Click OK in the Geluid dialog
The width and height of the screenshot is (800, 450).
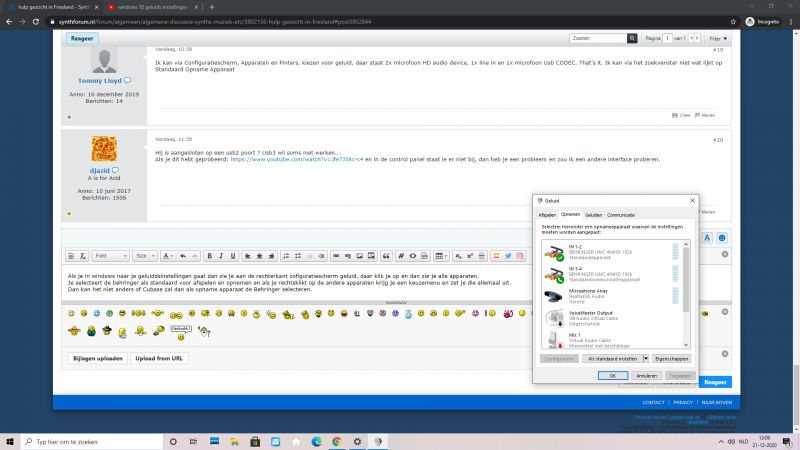613,376
